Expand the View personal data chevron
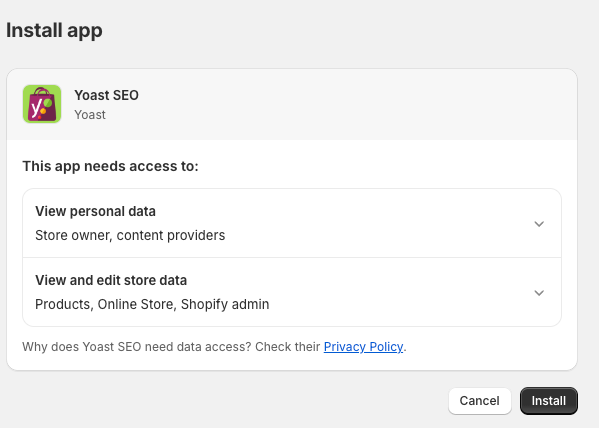 click(x=539, y=224)
